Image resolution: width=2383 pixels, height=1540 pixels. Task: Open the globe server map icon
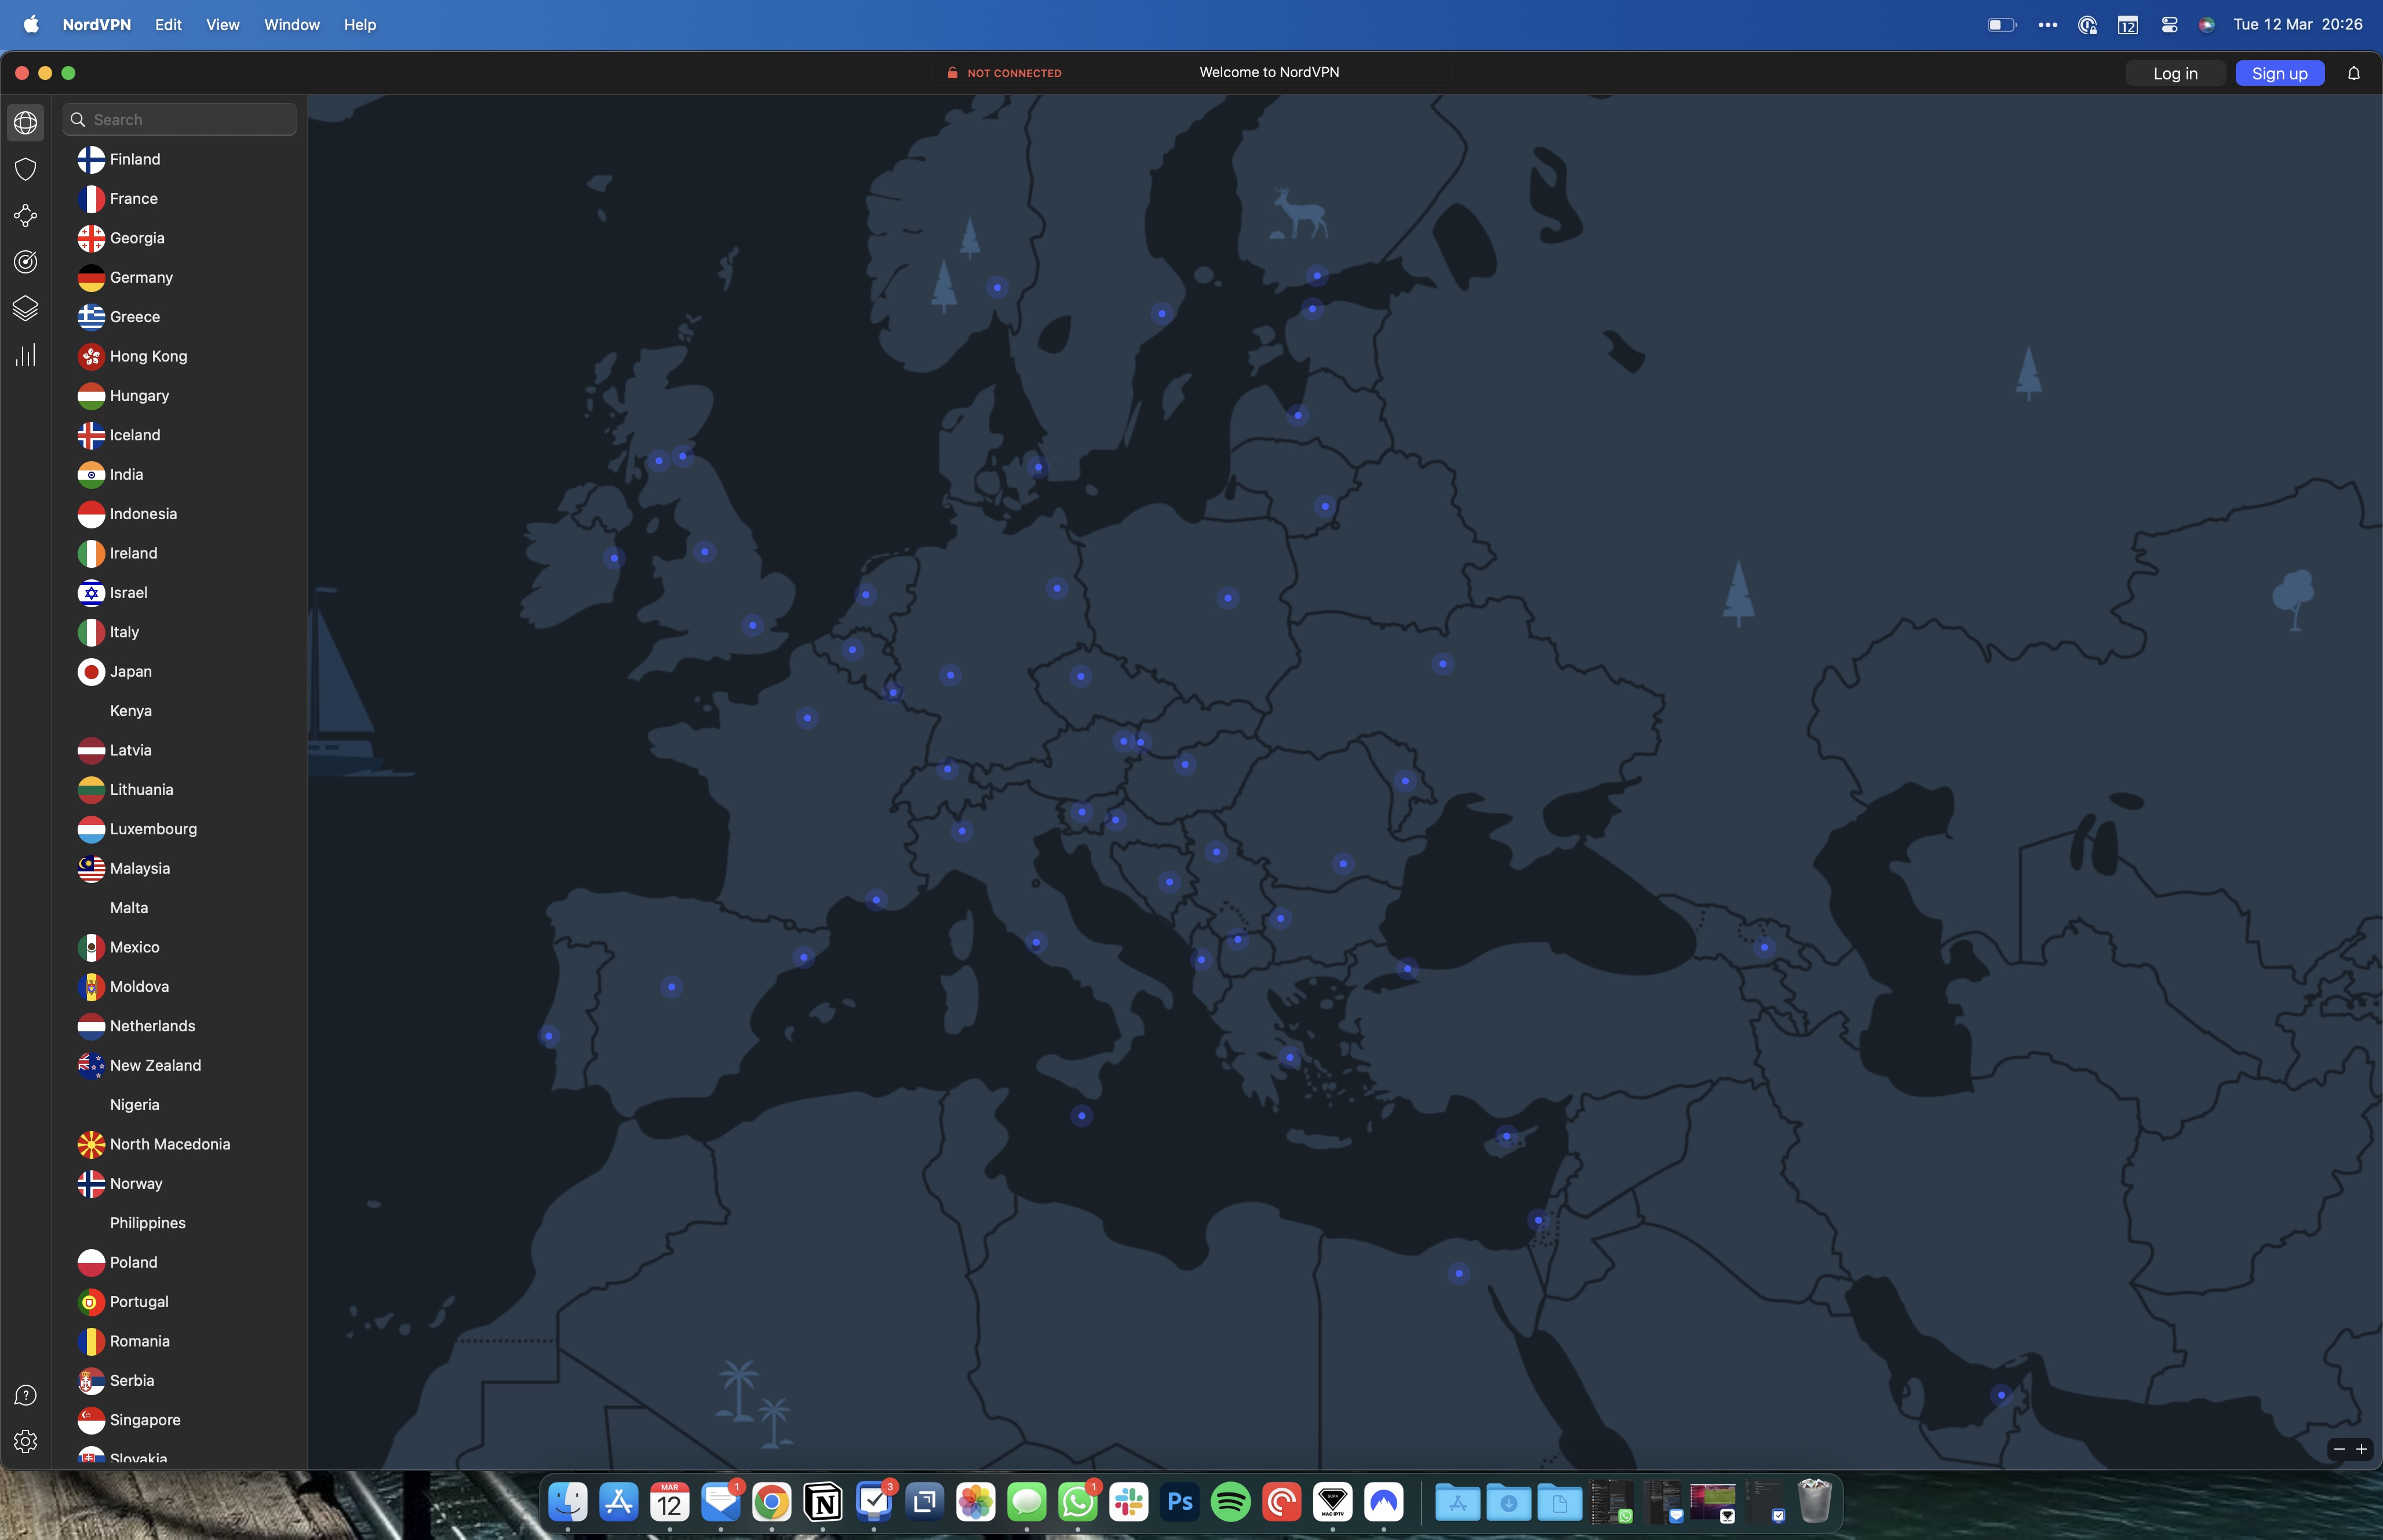(x=26, y=123)
